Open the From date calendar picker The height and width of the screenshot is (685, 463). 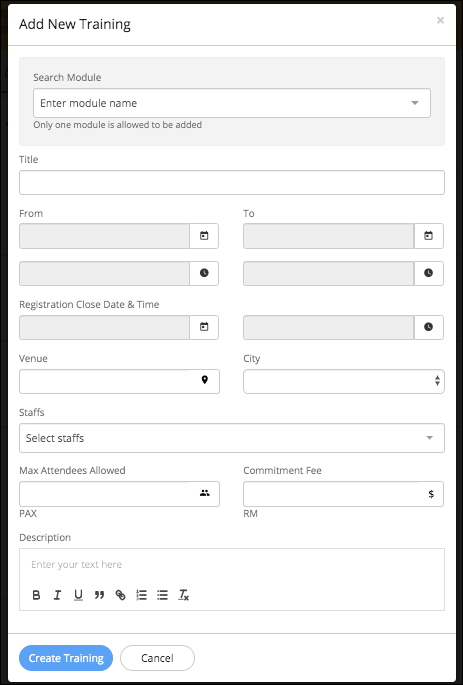click(204, 236)
